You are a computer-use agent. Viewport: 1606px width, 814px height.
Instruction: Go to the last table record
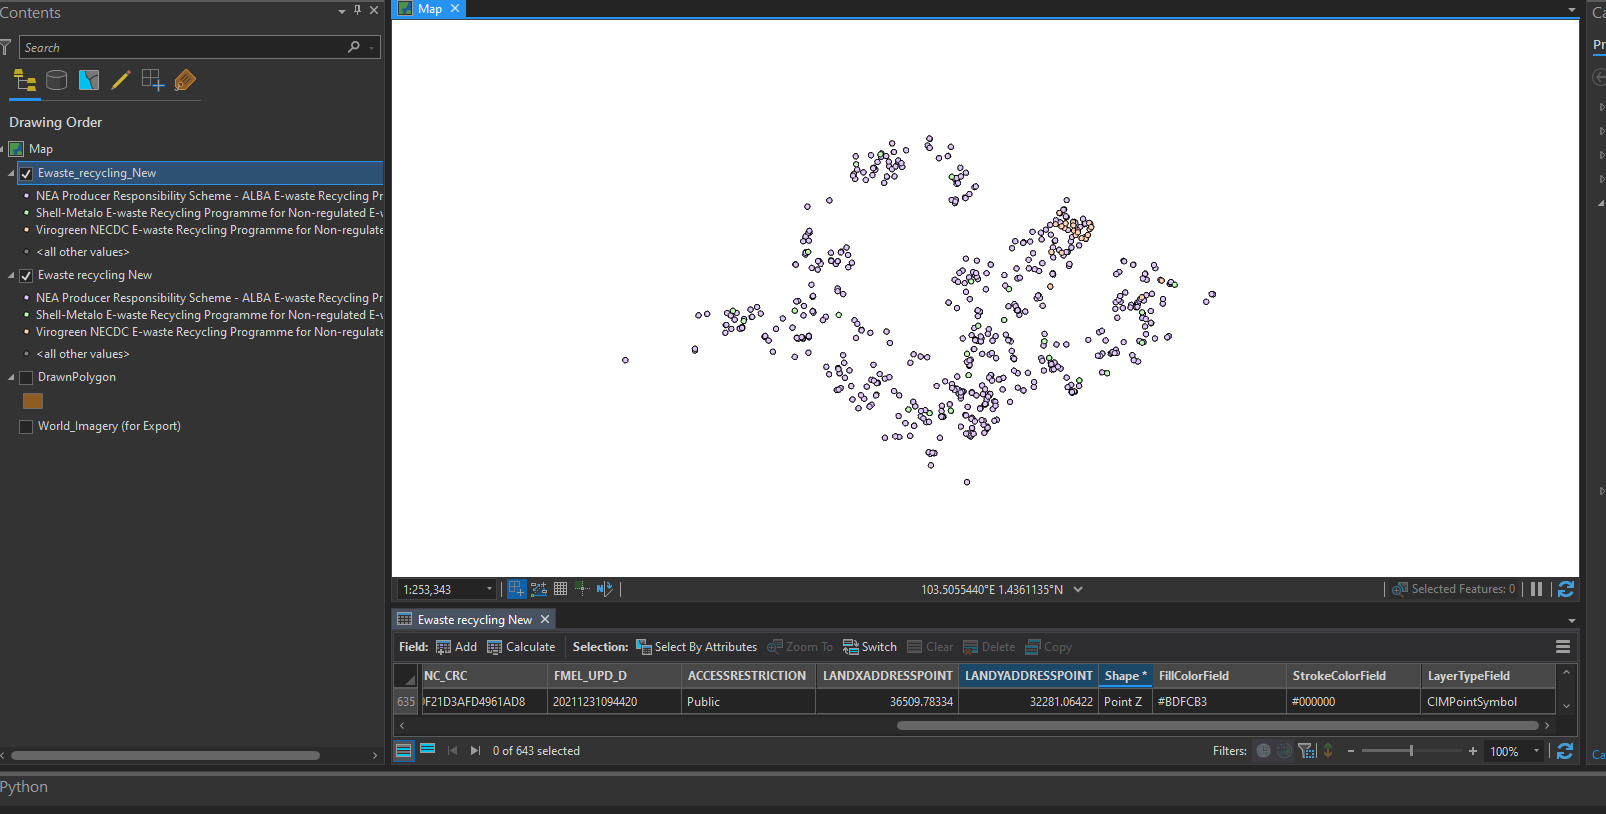[475, 750]
